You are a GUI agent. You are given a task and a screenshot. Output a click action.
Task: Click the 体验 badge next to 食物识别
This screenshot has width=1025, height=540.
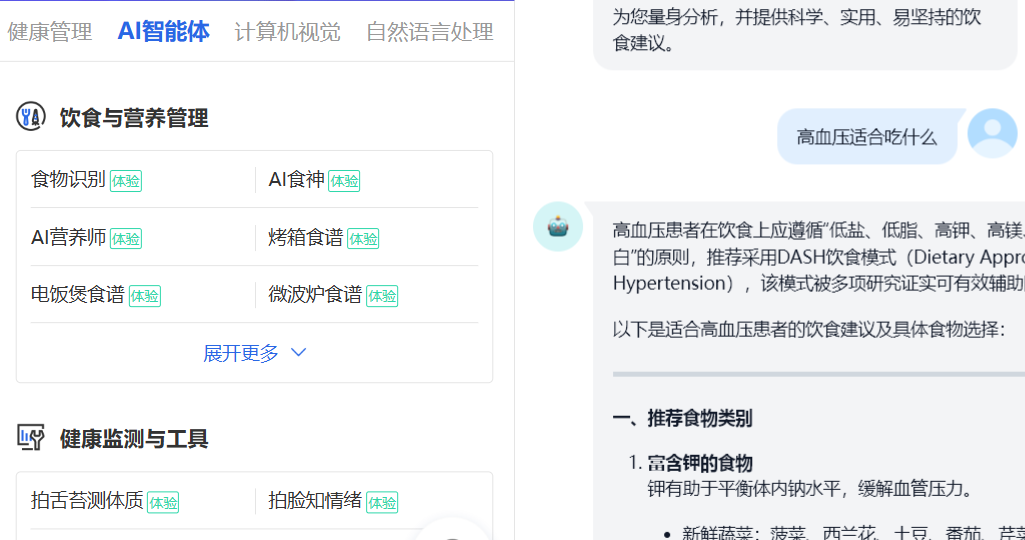click(126, 181)
